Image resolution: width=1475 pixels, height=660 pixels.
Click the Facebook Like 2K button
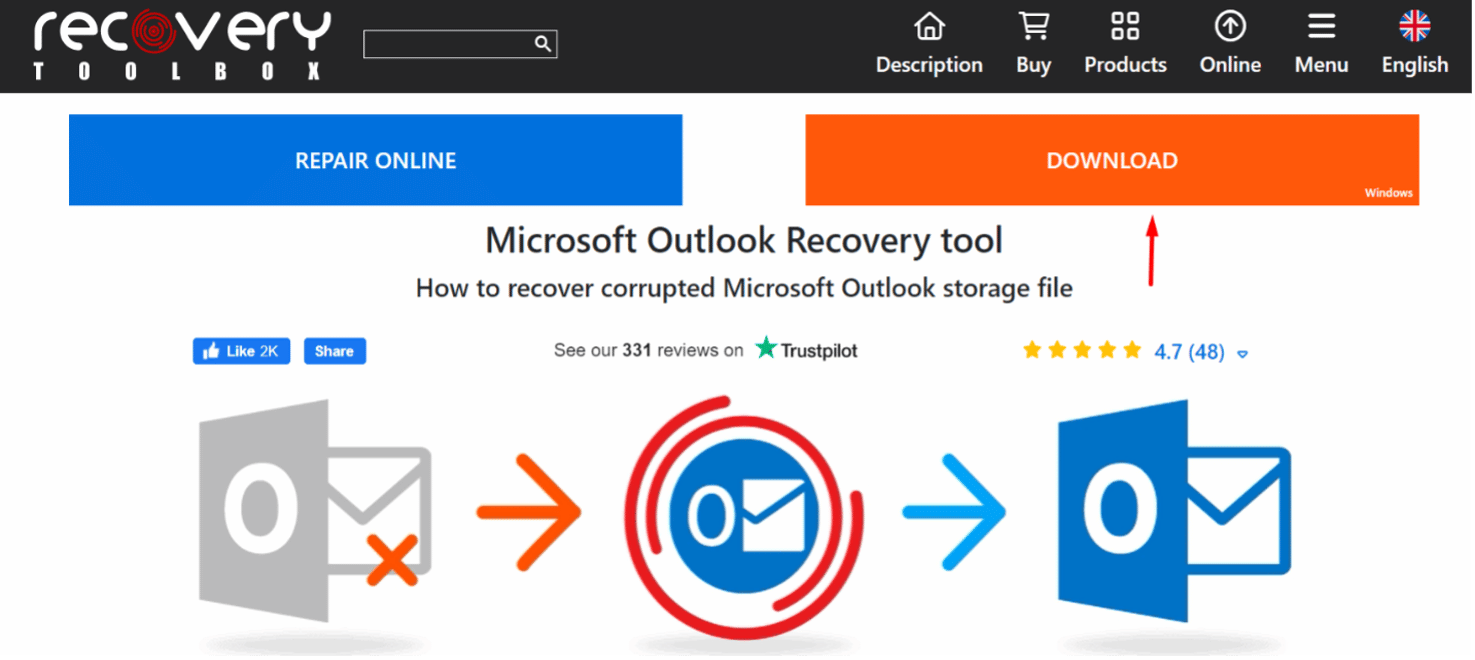(x=241, y=351)
